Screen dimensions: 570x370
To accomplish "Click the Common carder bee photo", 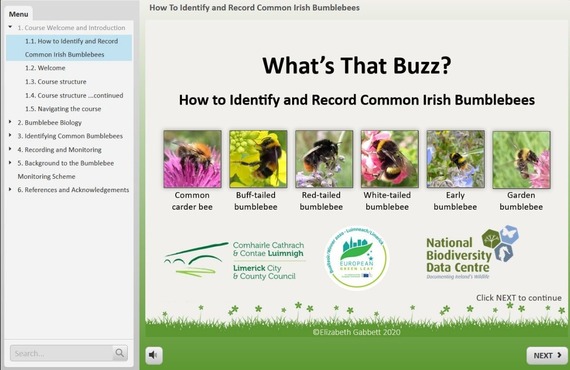I will pos(192,159).
